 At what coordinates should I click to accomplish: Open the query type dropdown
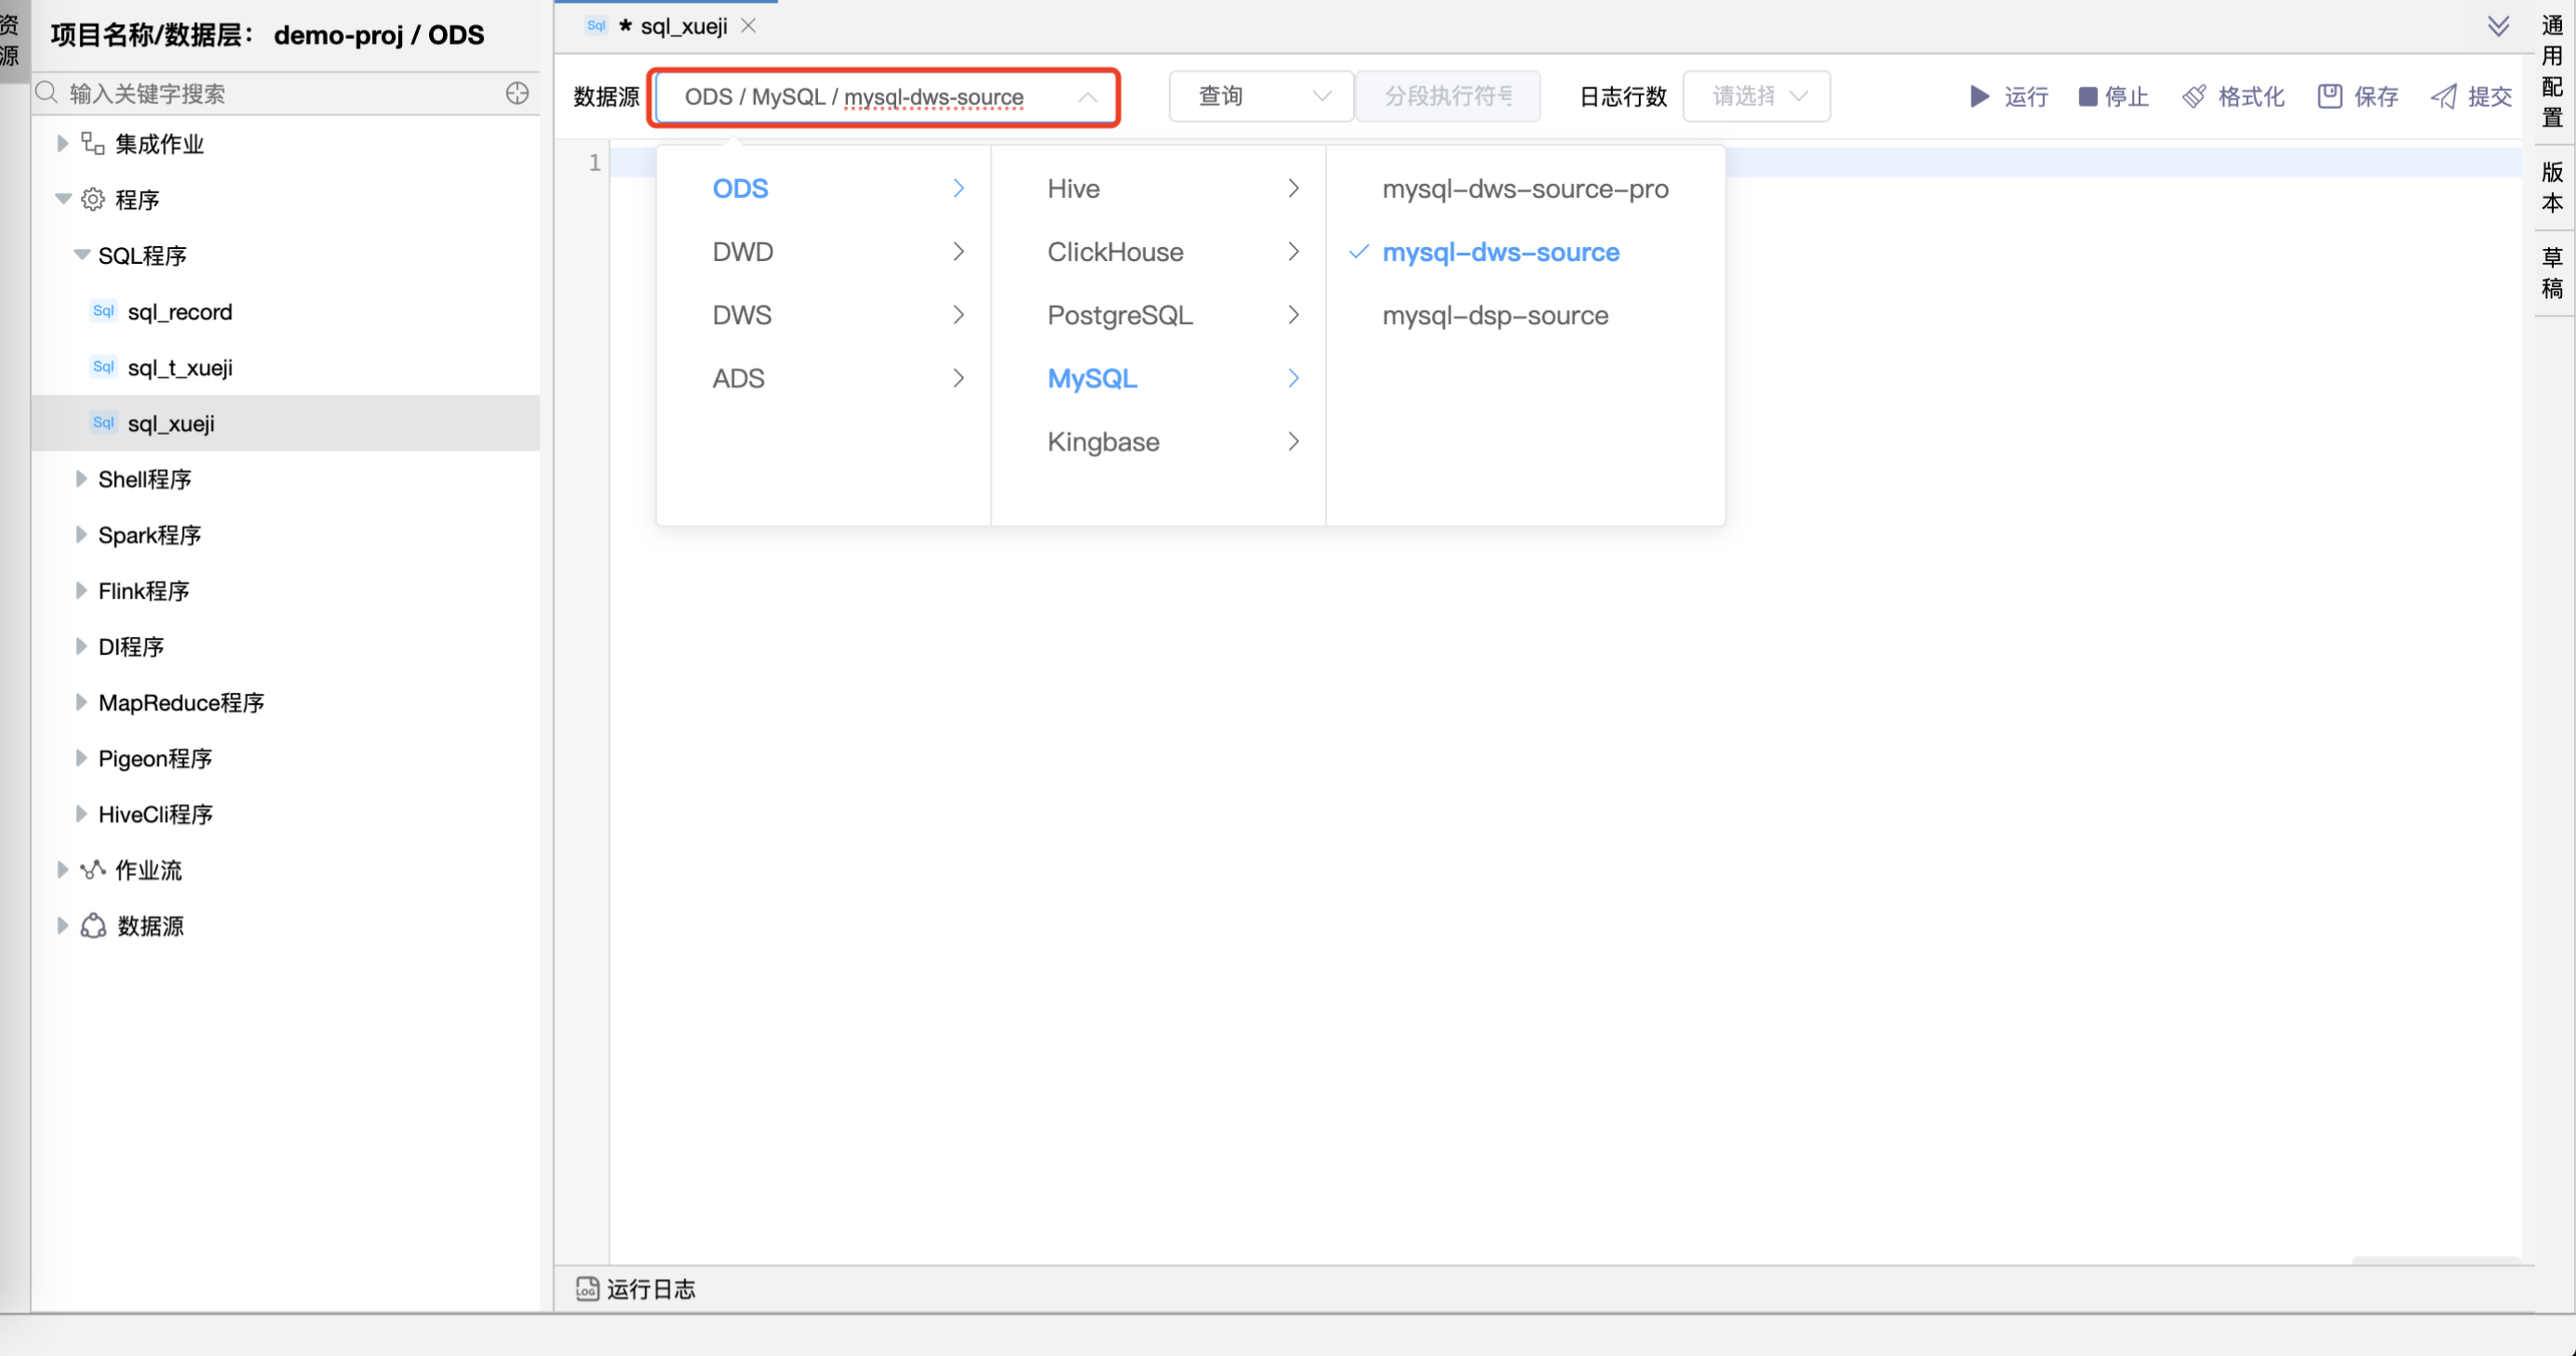(1261, 96)
